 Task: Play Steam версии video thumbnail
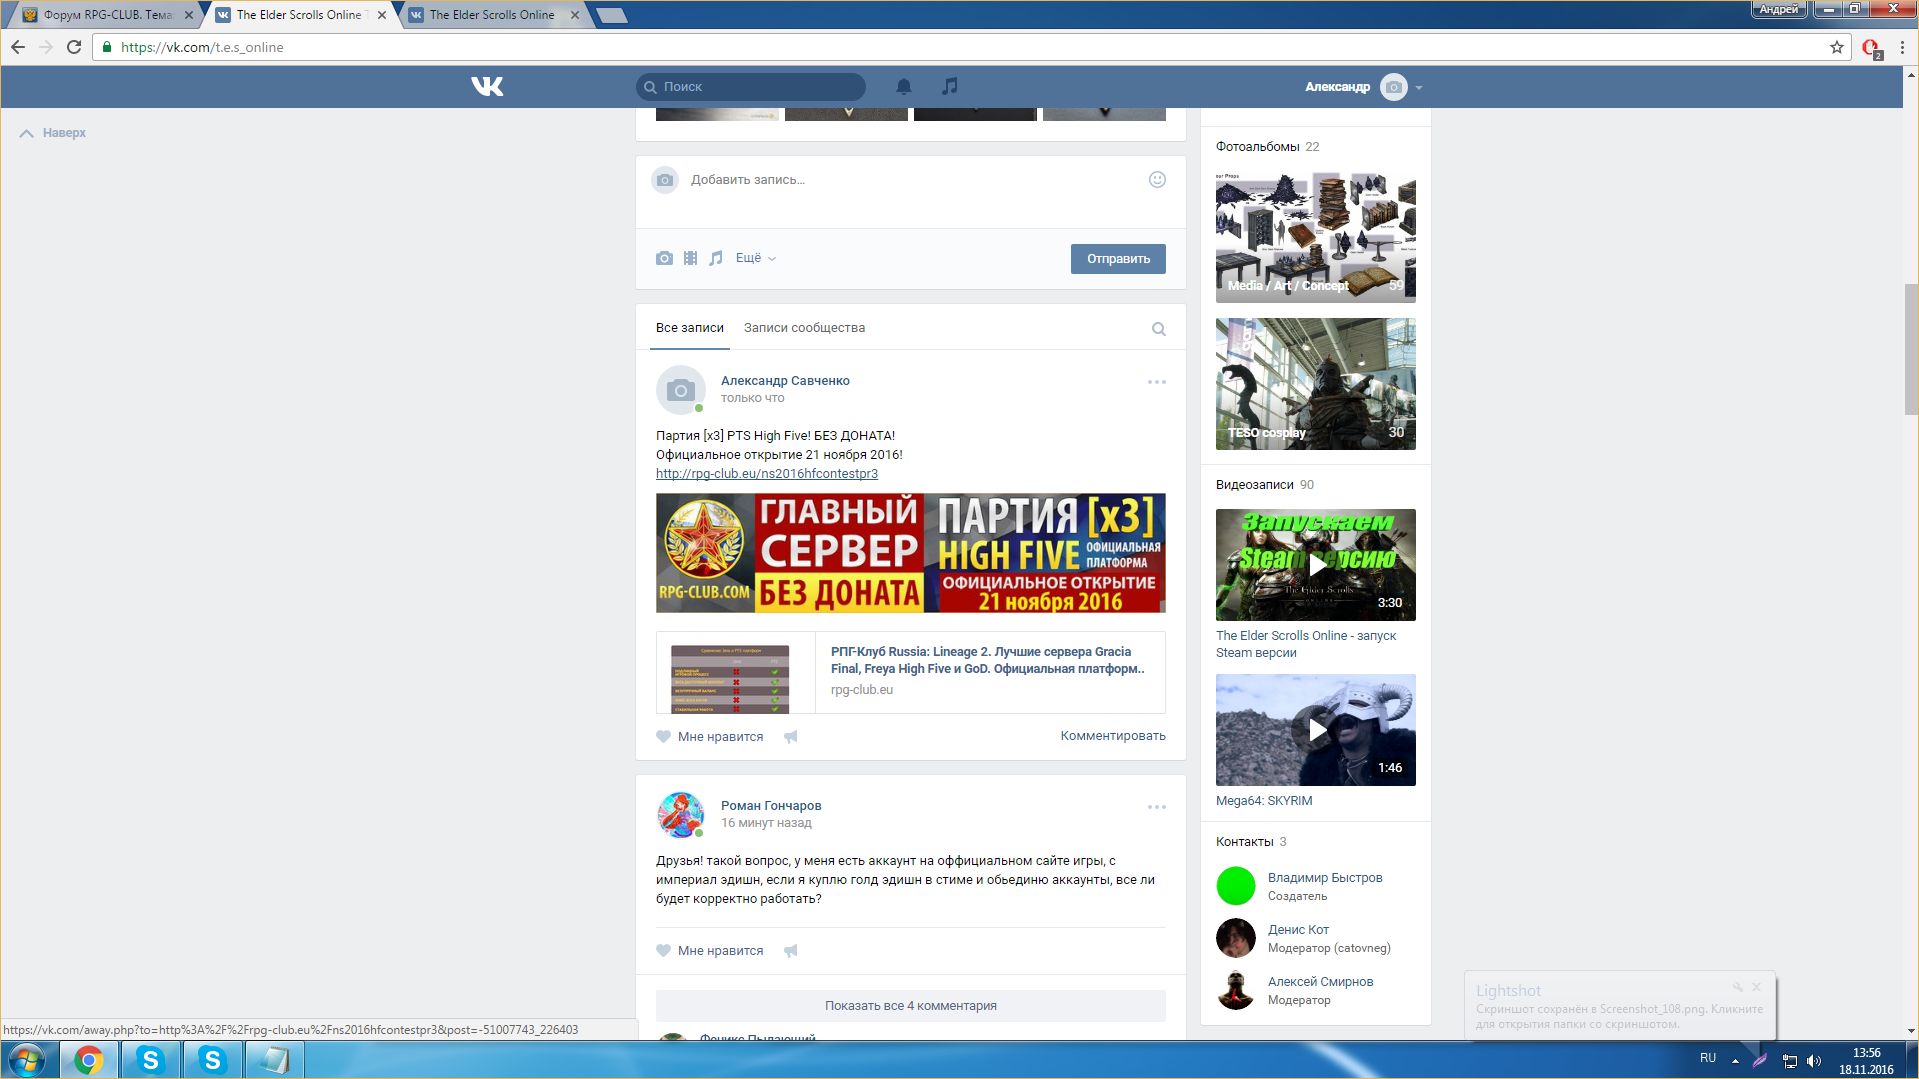pos(1316,565)
